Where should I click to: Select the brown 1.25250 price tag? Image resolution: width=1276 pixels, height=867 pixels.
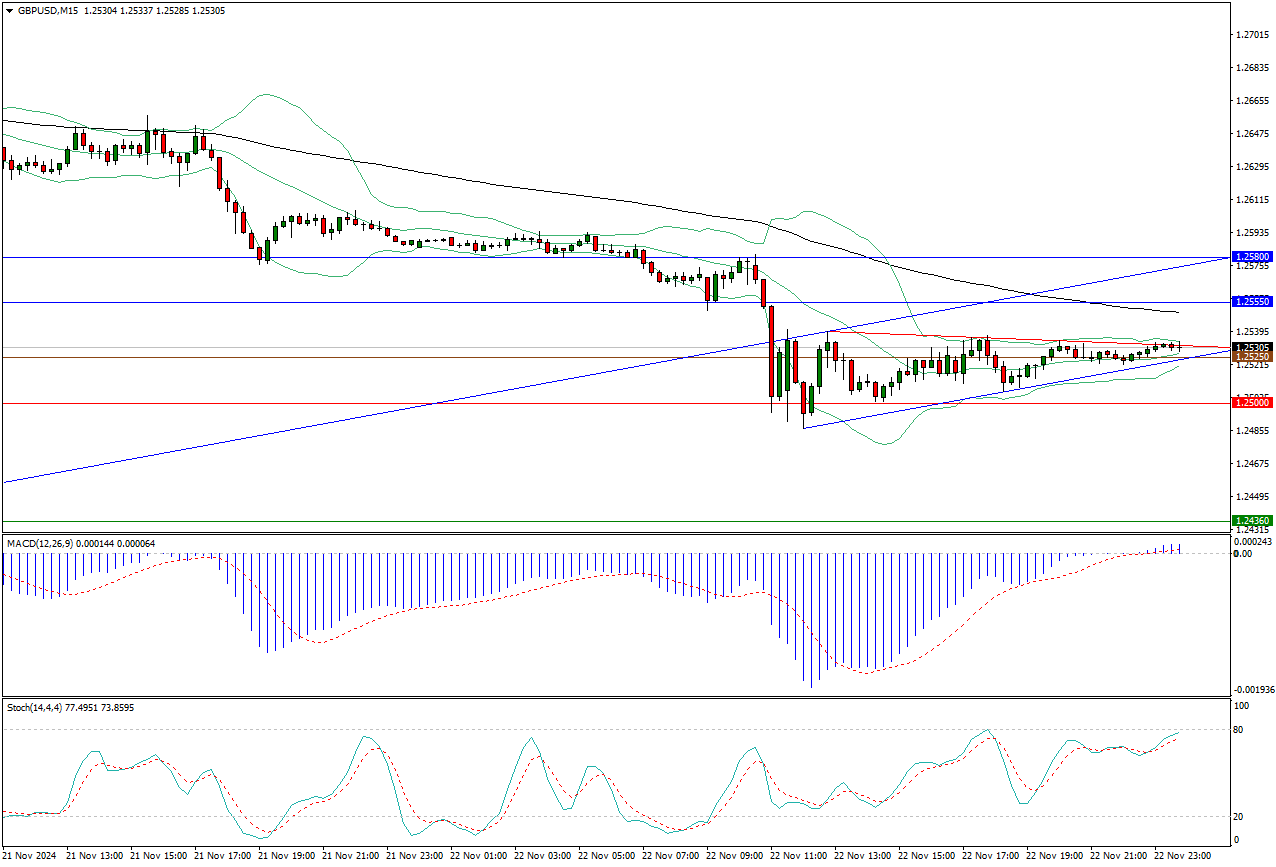coord(1252,357)
